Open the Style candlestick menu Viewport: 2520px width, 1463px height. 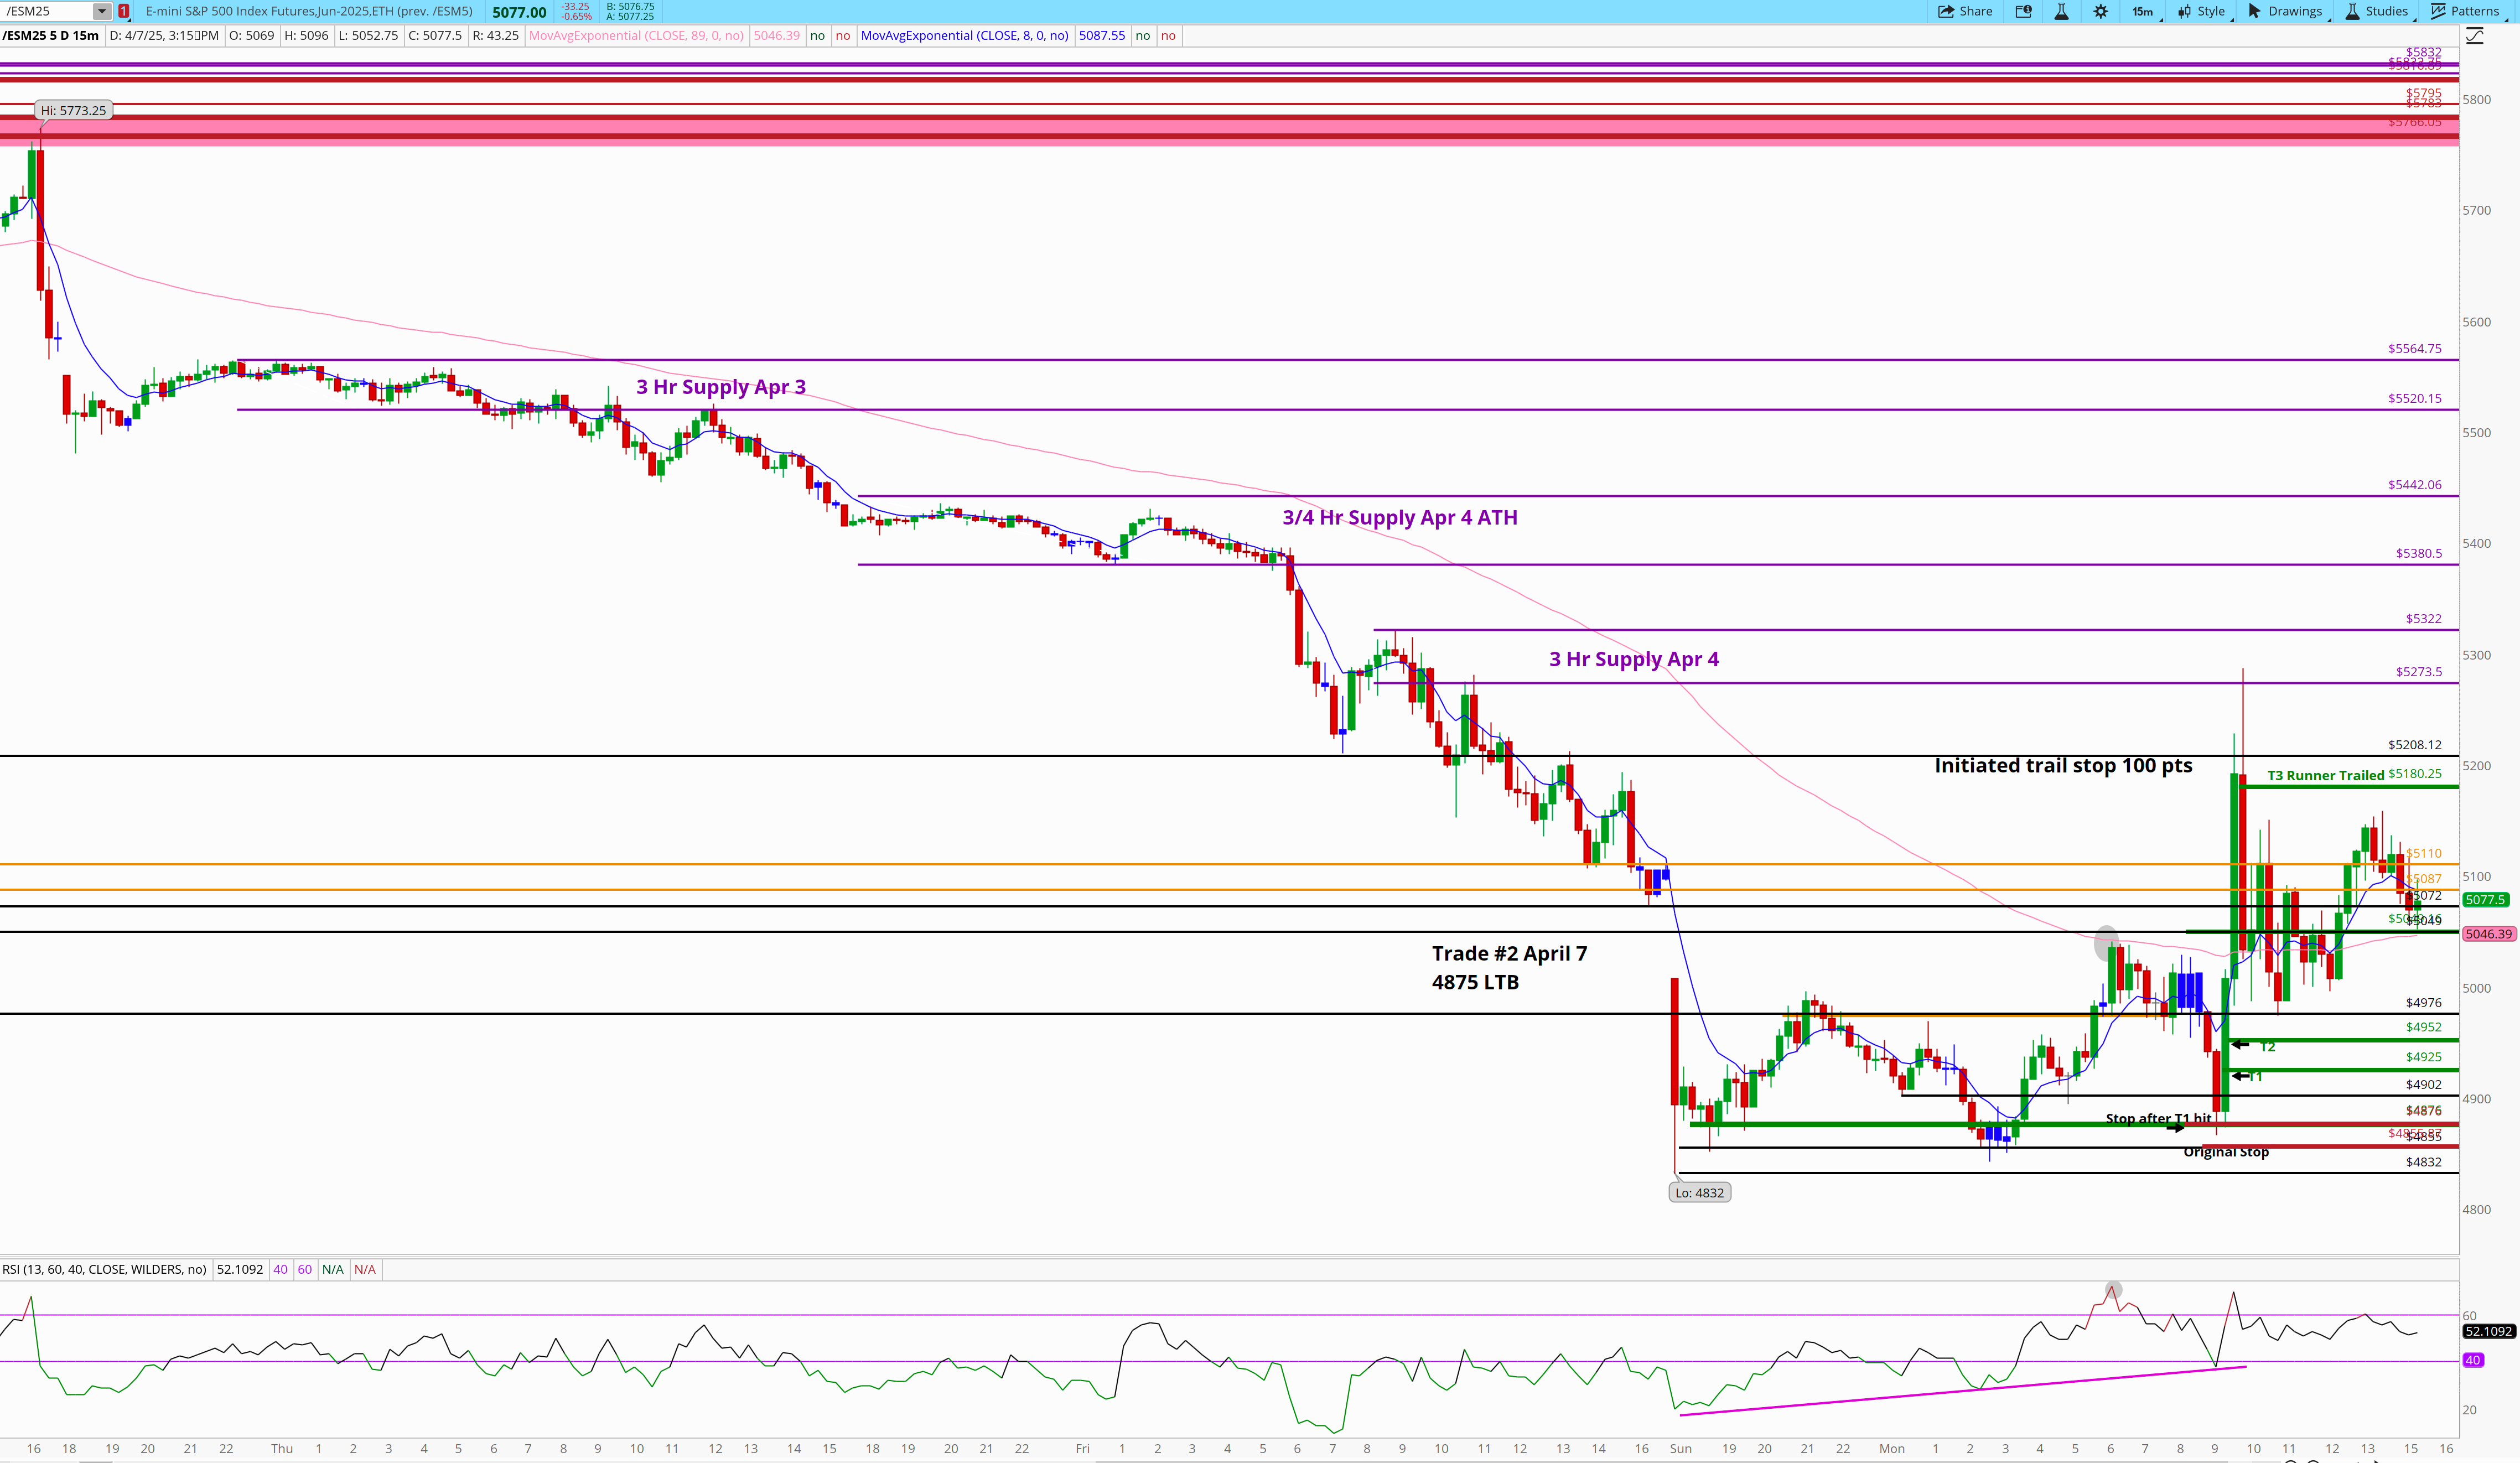[x=2201, y=11]
